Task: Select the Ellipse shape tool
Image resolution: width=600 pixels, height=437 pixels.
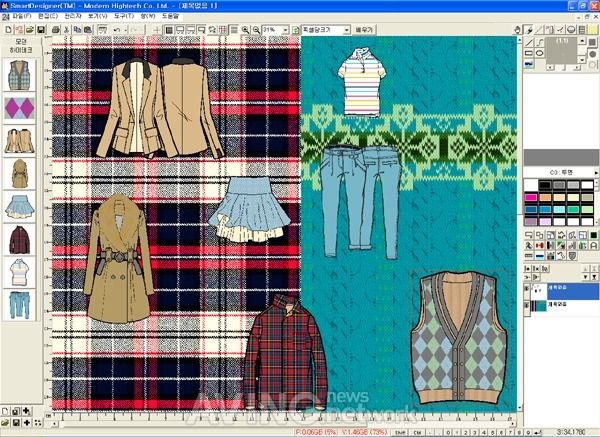Action: (x=540, y=53)
